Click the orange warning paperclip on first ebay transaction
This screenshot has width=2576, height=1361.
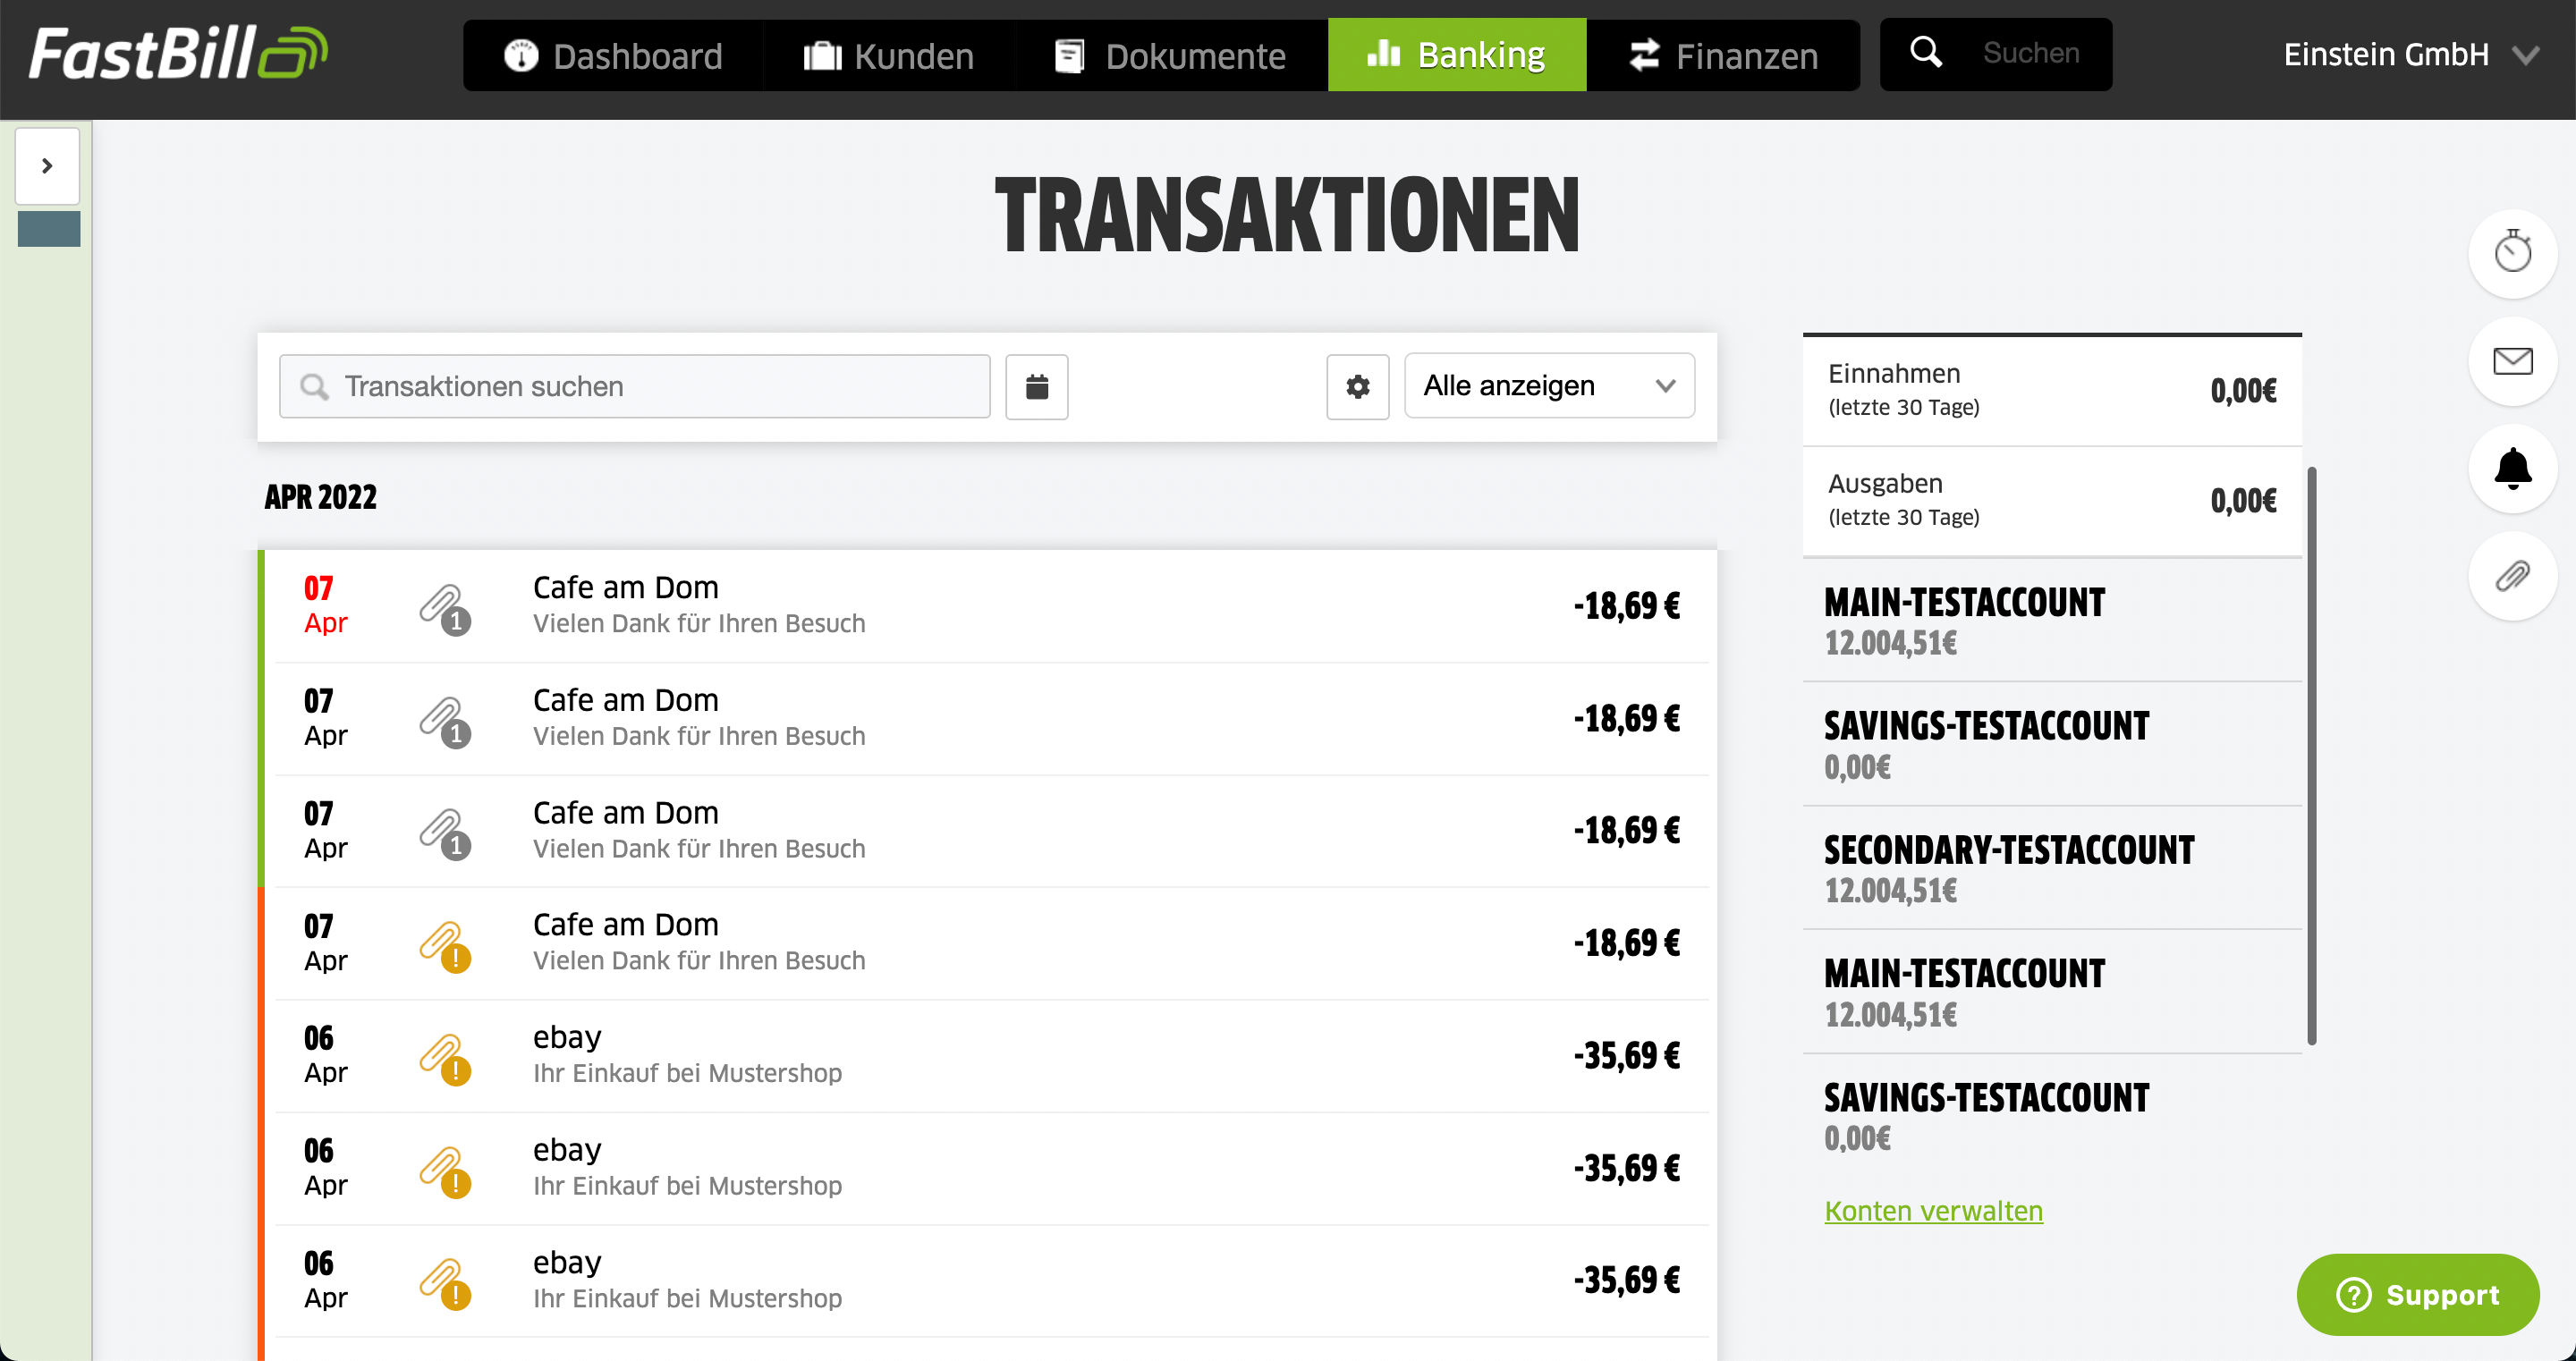pos(444,1058)
